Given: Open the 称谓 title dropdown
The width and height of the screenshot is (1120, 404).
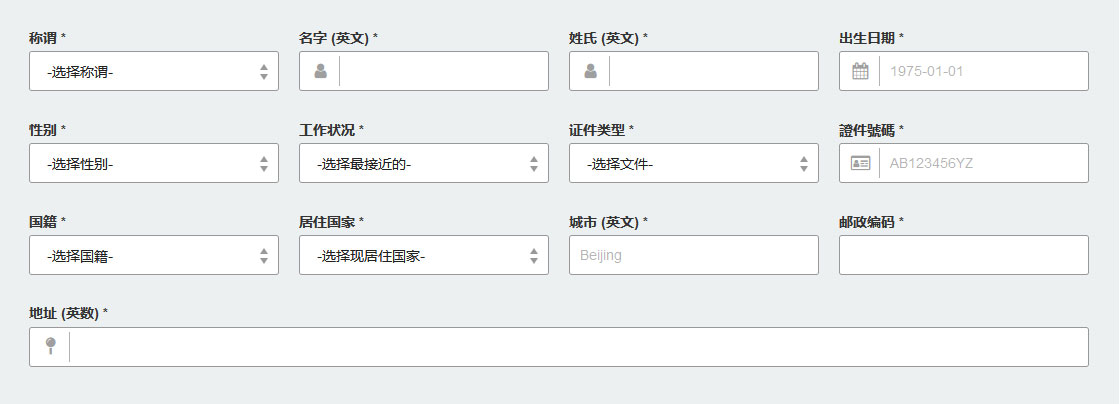Looking at the screenshot, I should [154, 71].
